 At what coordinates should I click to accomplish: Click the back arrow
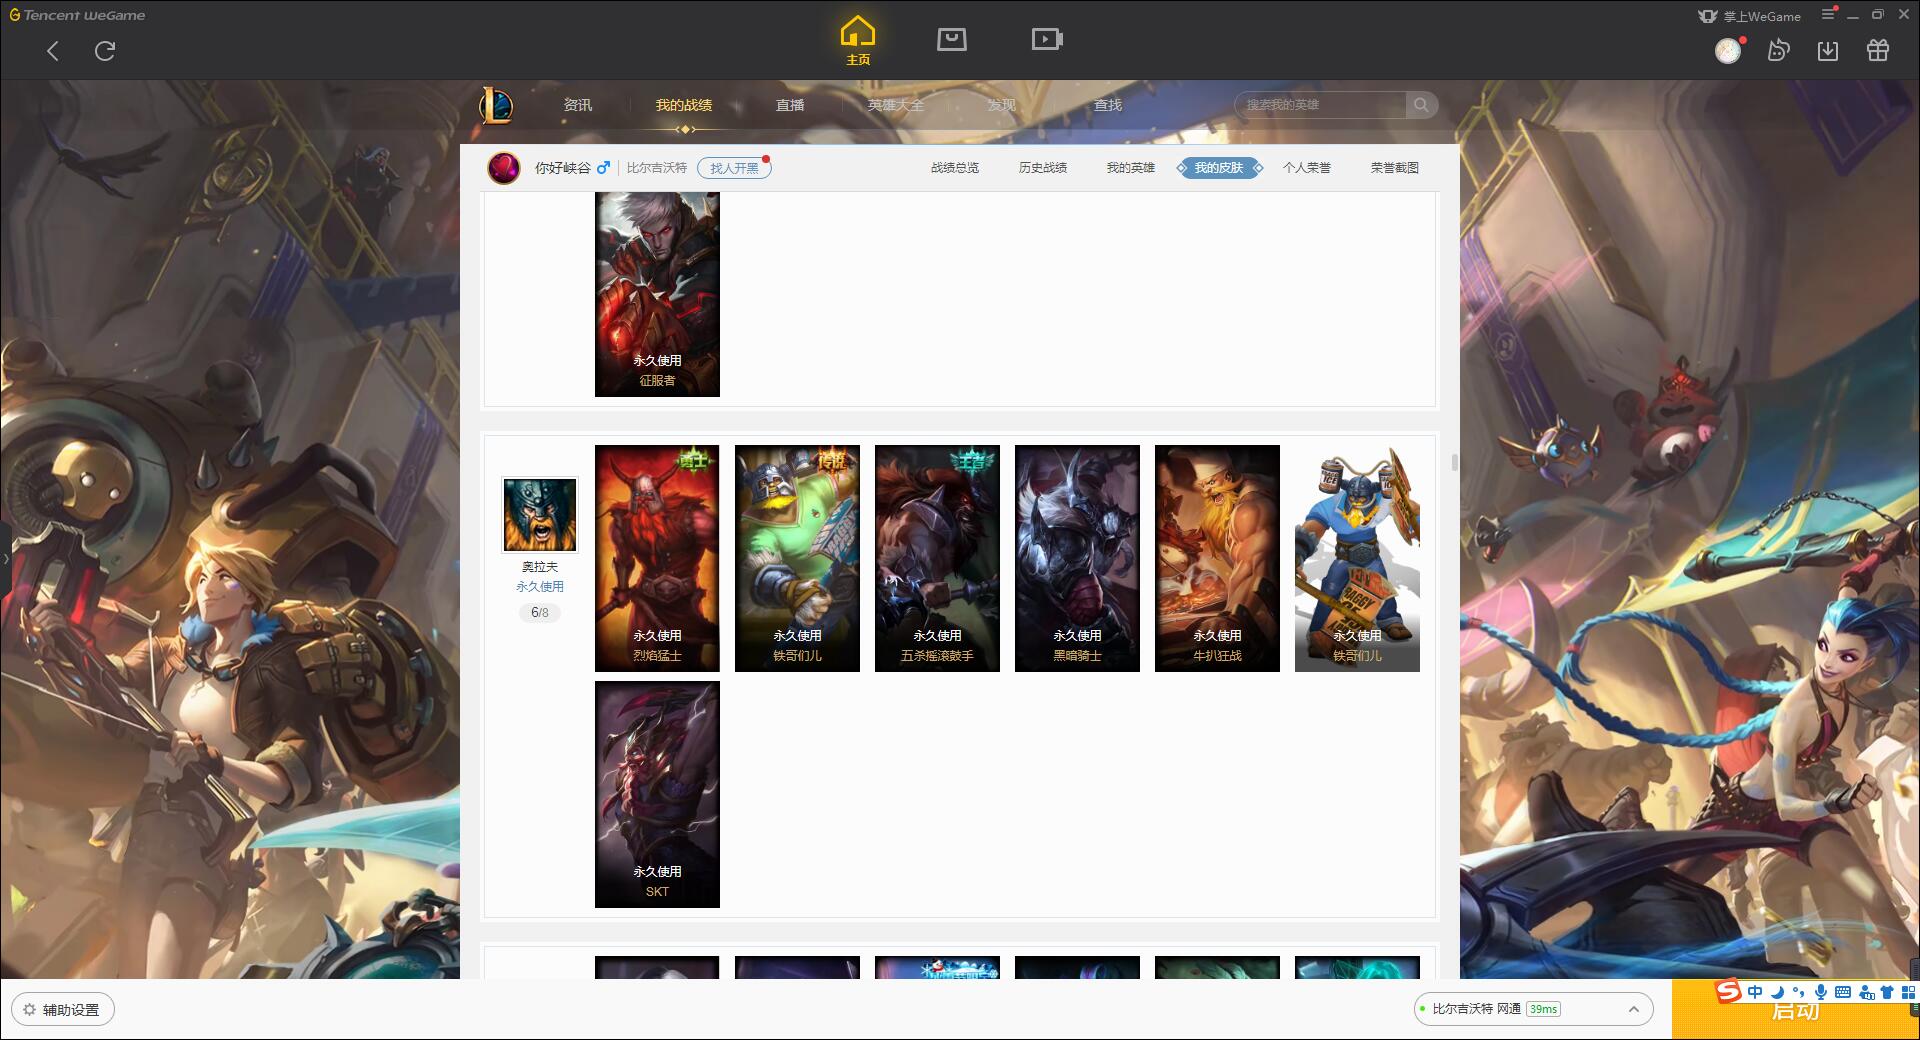(x=53, y=51)
